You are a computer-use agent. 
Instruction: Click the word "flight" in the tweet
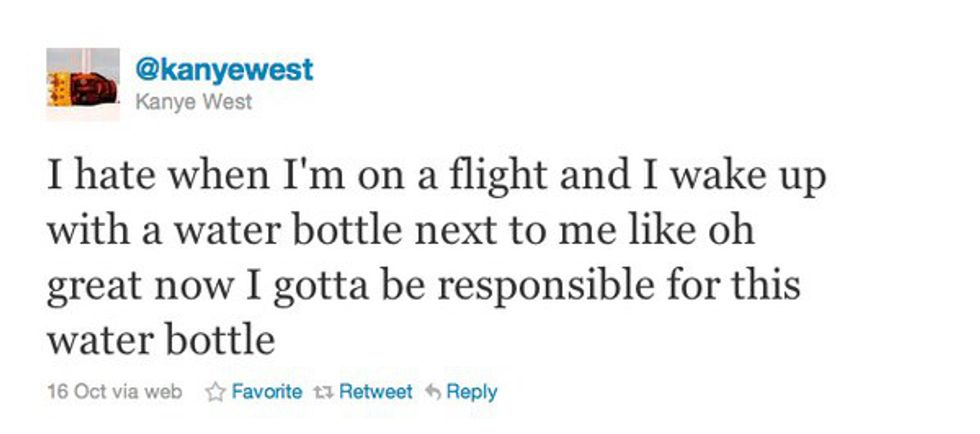click(499, 178)
